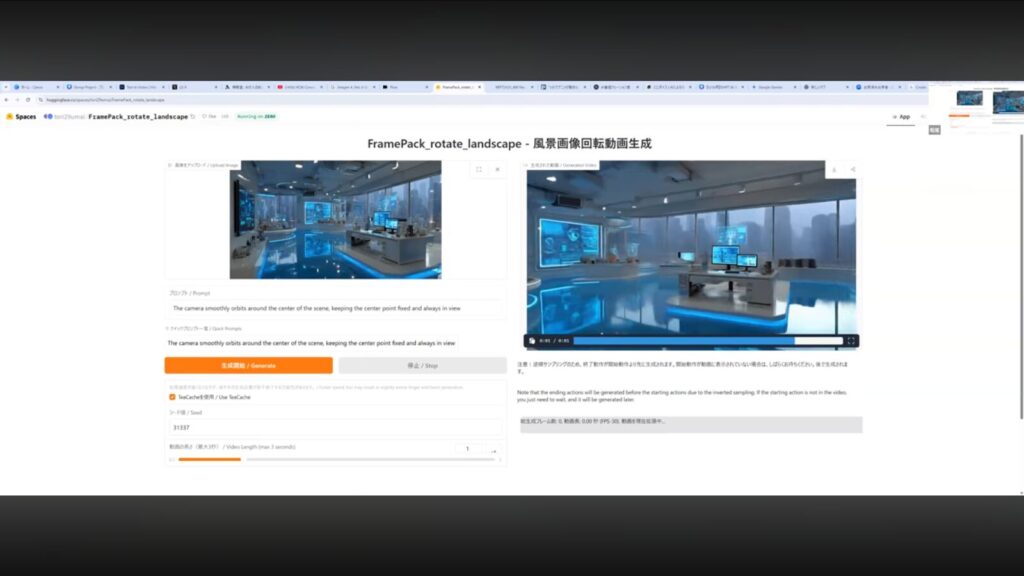Download the generated video

click(x=834, y=170)
